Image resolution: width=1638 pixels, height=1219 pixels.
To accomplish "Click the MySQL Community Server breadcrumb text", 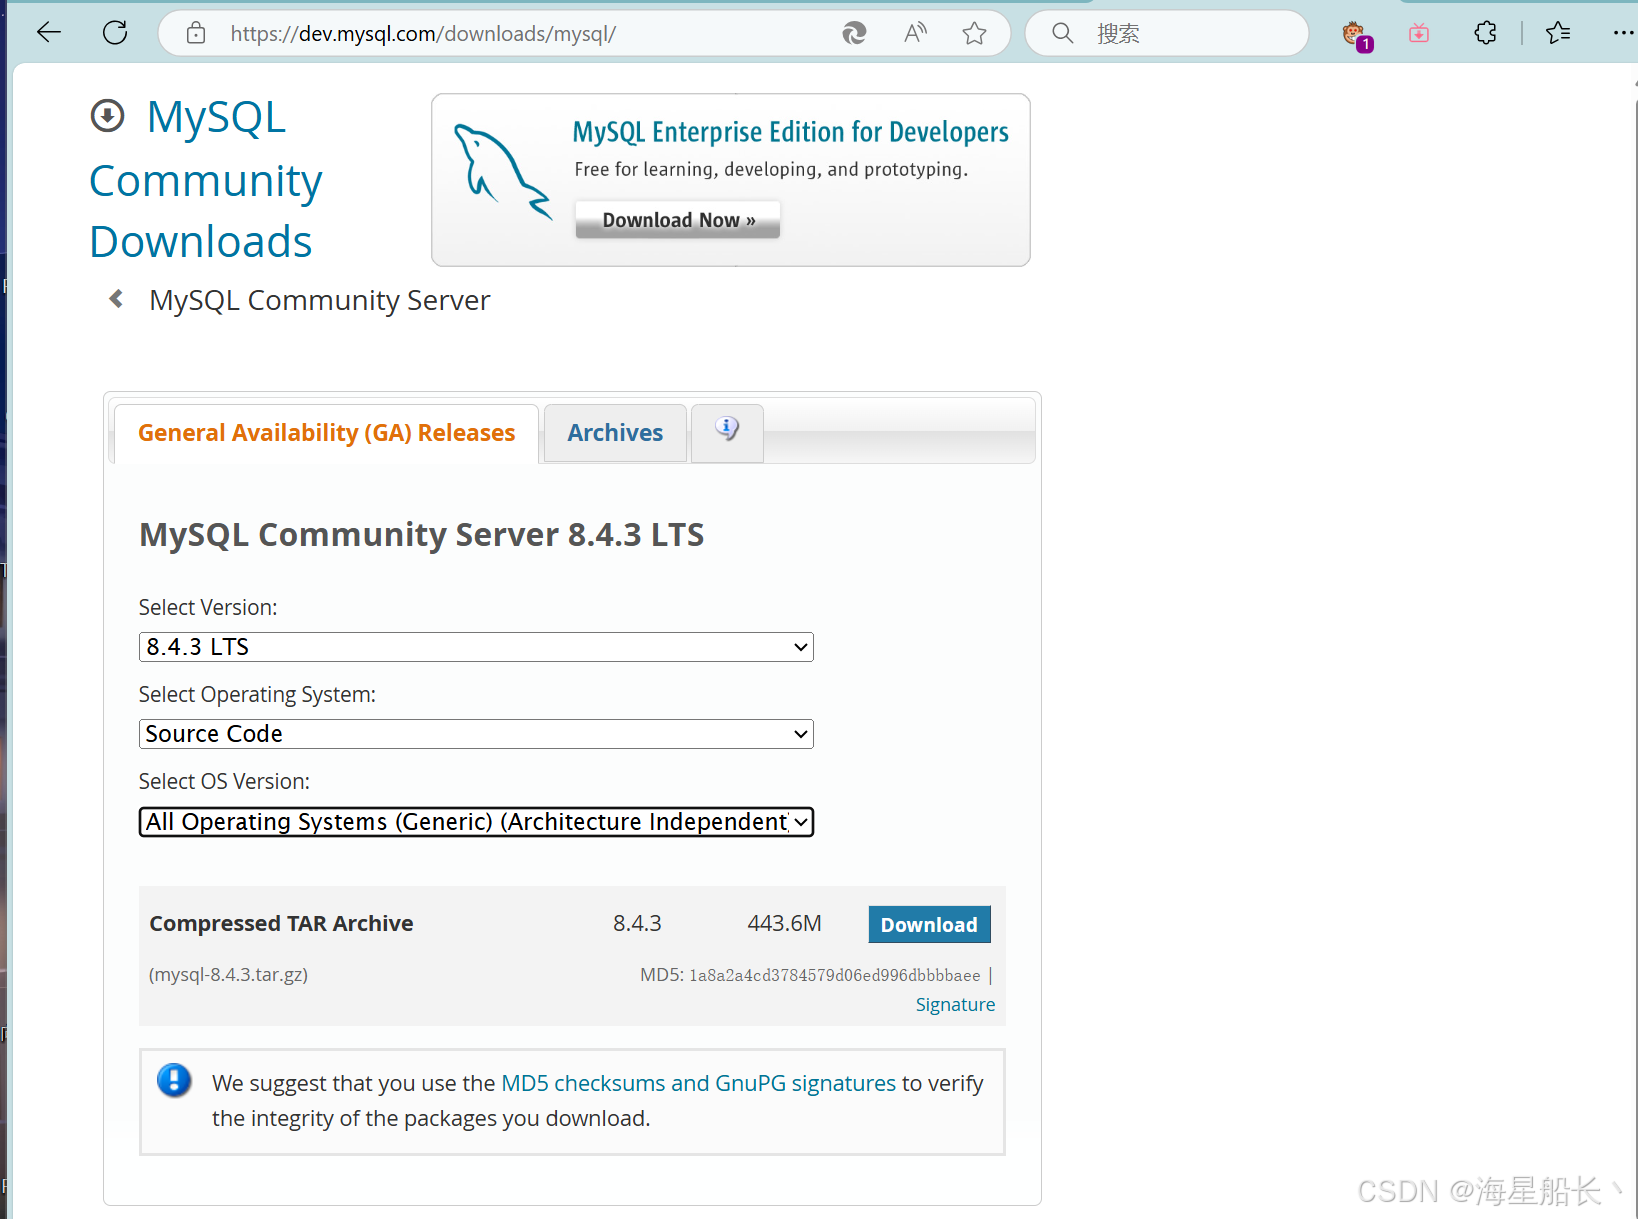I will [x=319, y=300].
